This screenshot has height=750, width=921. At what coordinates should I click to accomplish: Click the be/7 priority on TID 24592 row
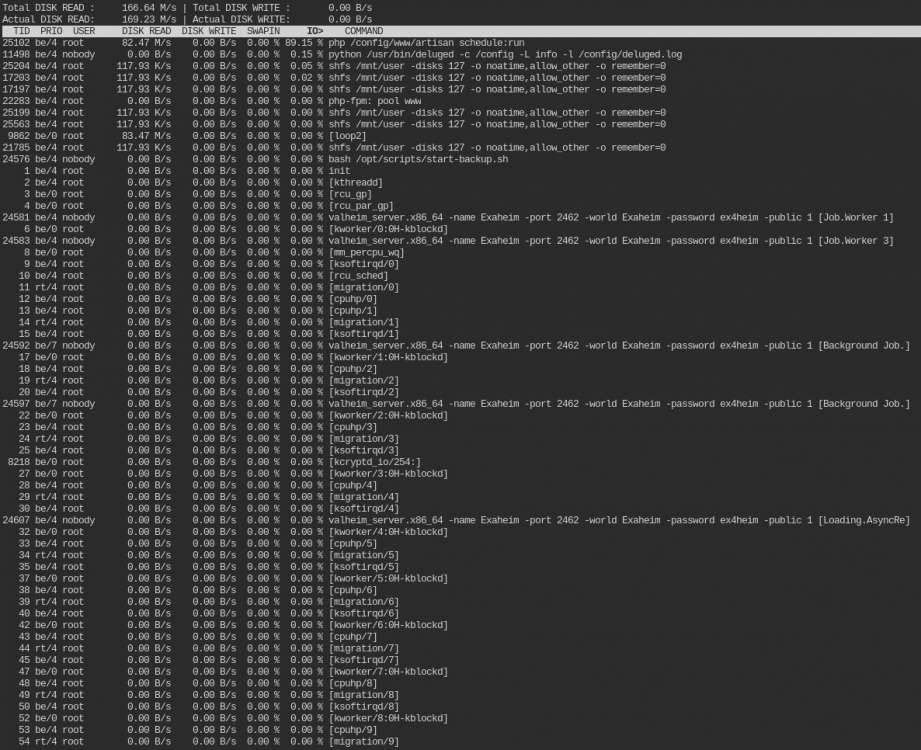pyautogui.click(x=46, y=346)
